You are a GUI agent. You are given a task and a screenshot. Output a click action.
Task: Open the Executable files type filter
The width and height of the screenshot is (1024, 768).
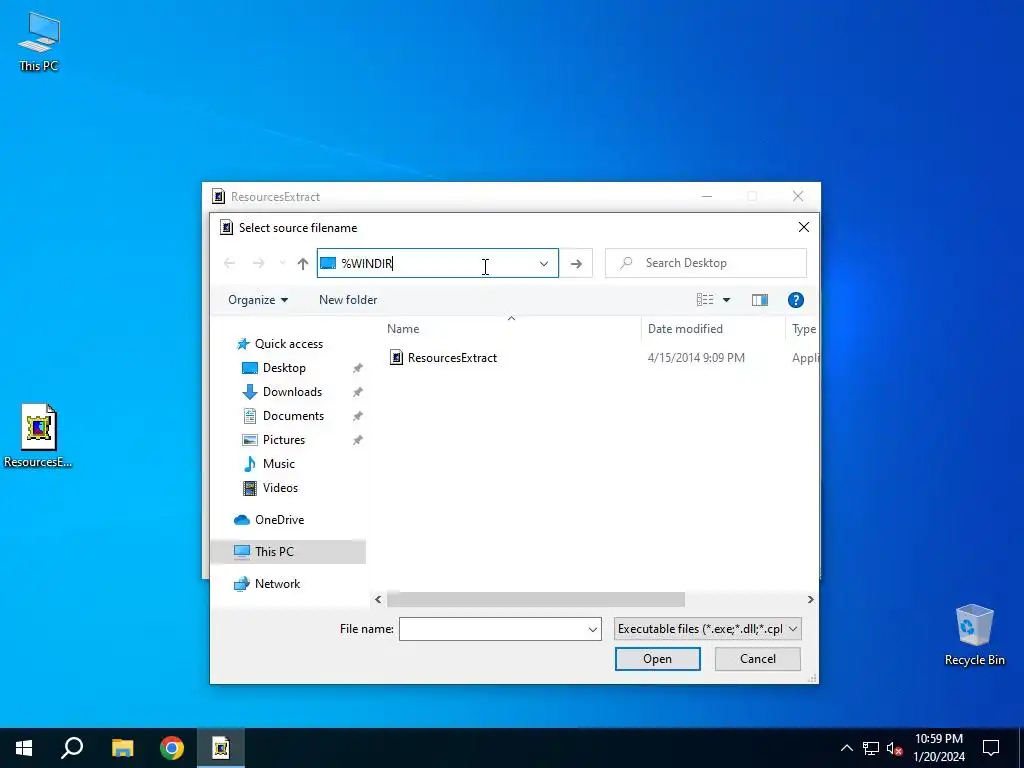pyautogui.click(x=707, y=629)
